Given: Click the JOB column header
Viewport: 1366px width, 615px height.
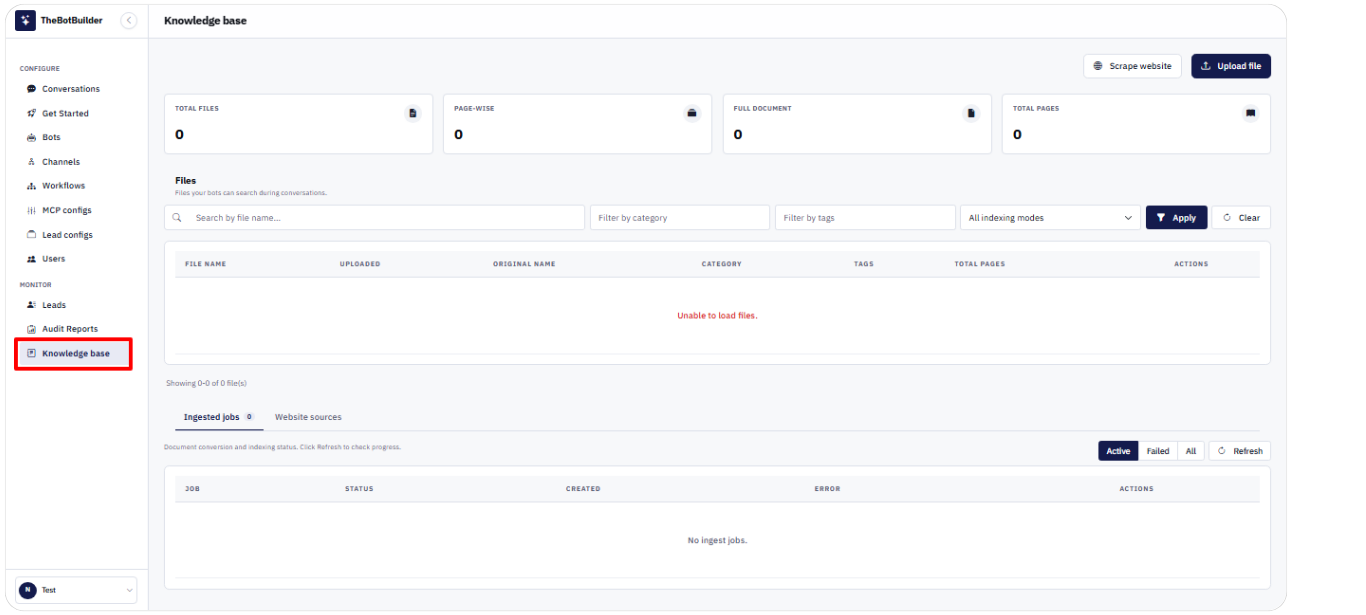Looking at the screenshot, I should pyautogui.click(x=192, y=489).
